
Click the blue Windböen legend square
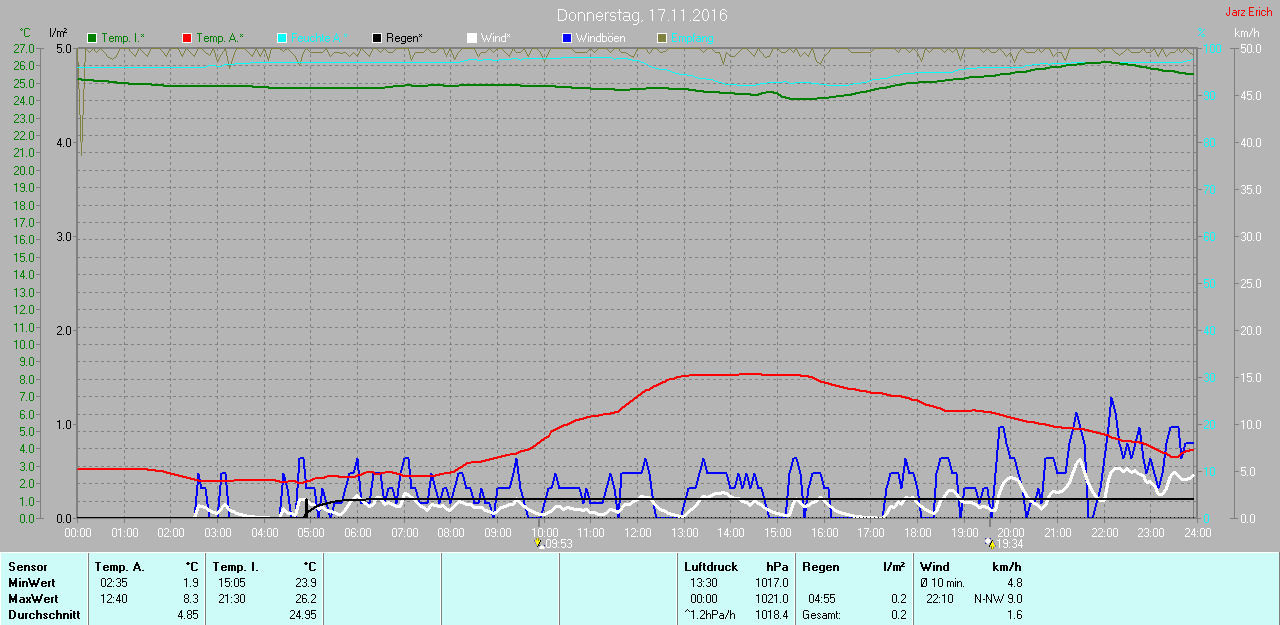(x=567, y=38)
